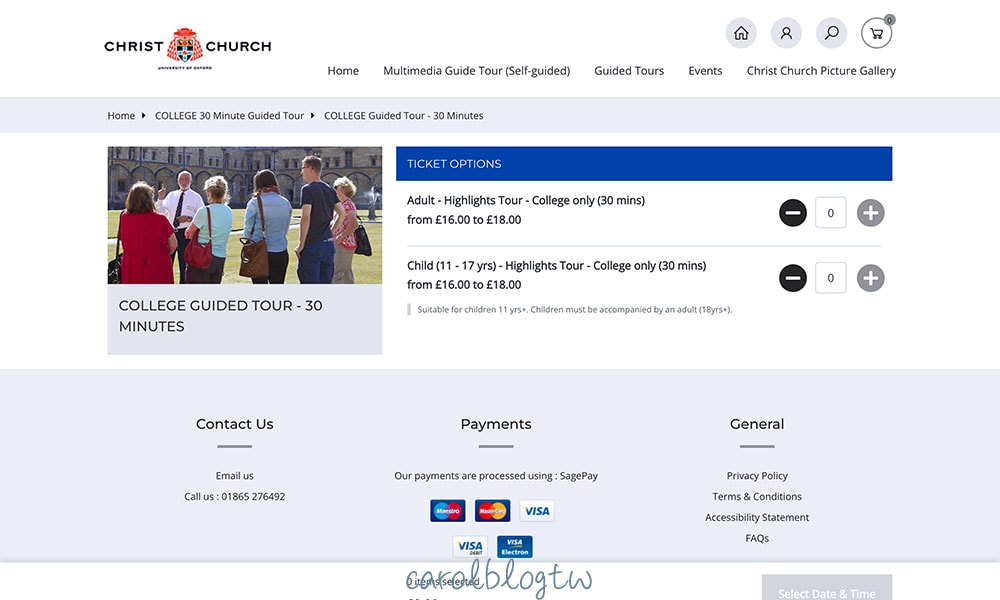The image size is (1000, 600).
Task: Decrease Adult ticket quantity with minus
Action: coord(793,213)
